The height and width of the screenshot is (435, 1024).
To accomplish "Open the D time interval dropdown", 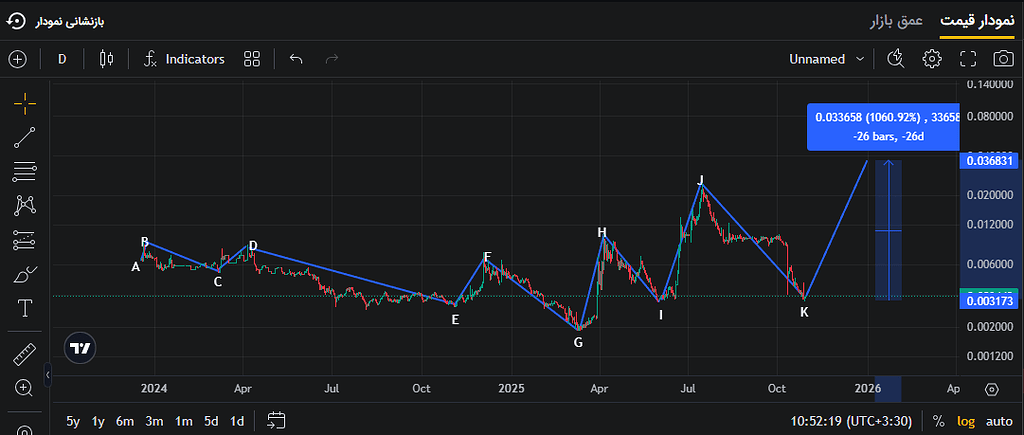I will (x=62, y=59).
